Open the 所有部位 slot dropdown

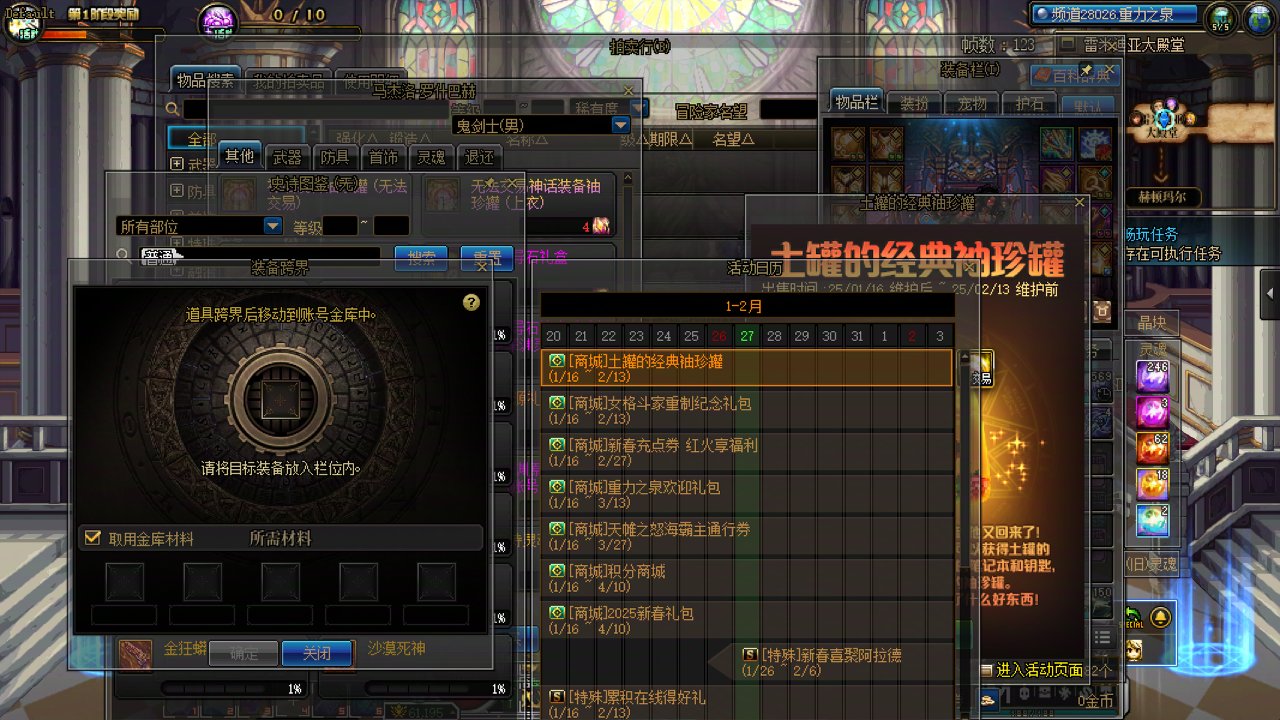click(x=272, y=226)
